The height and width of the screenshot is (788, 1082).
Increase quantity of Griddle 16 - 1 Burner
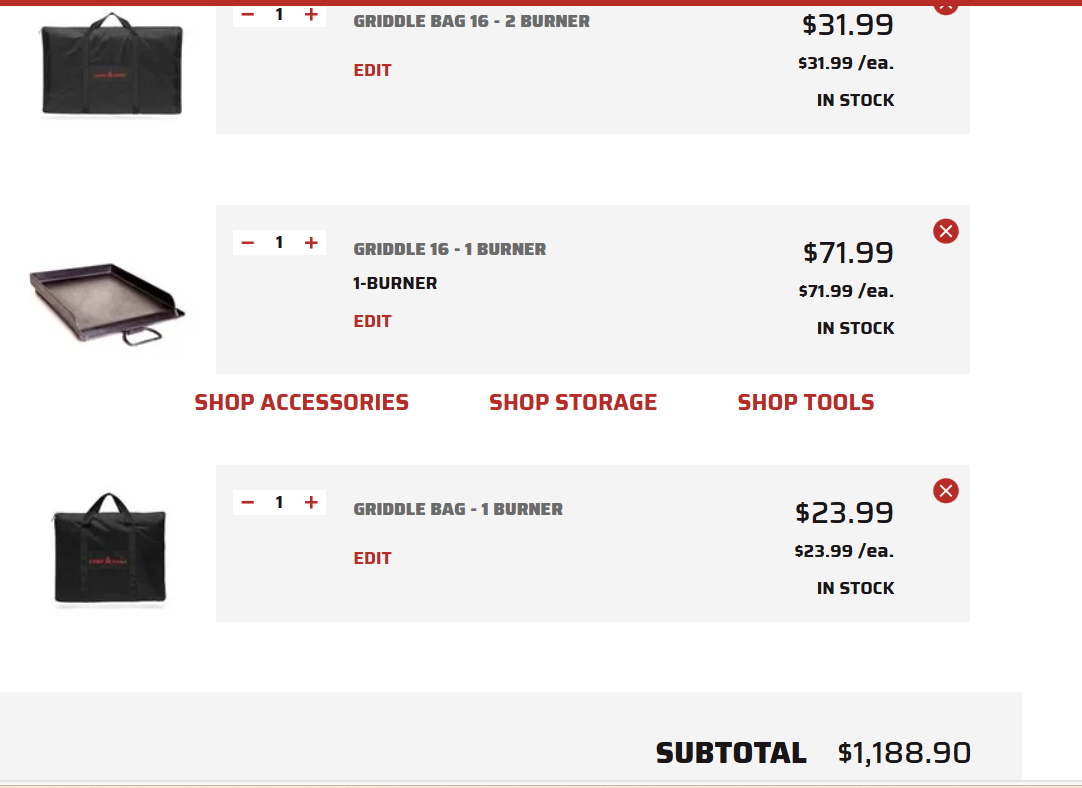[x=311, y=242]
